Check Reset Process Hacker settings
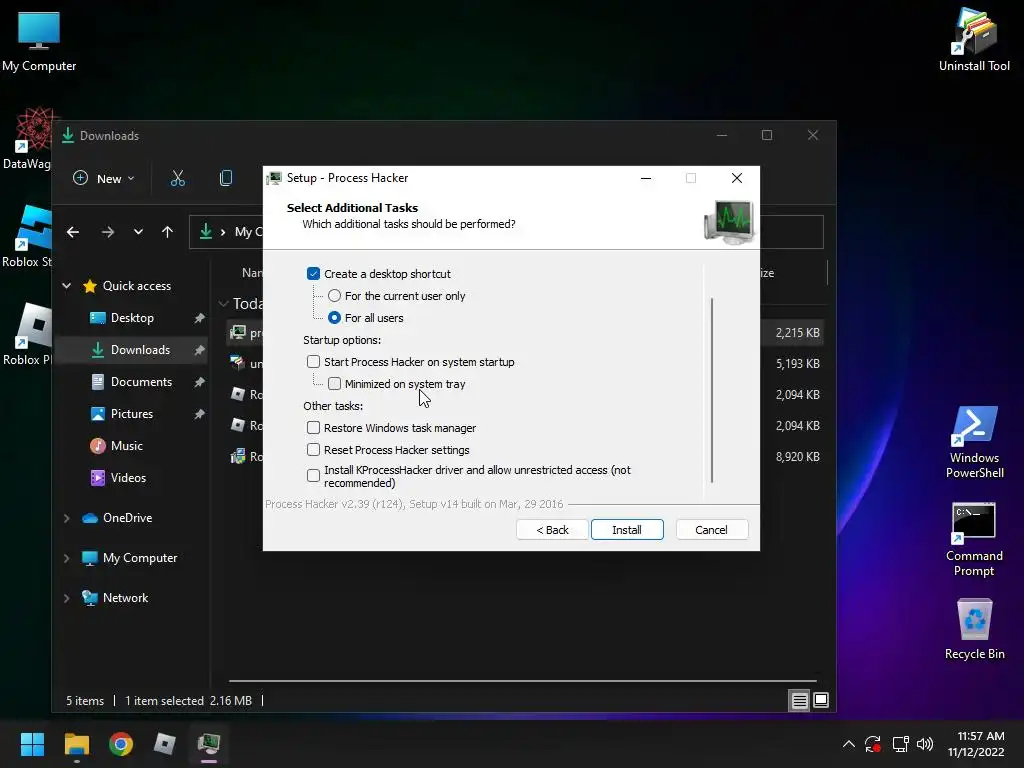Viewport: 1024px width, 768px height. [x=313, y=450]
